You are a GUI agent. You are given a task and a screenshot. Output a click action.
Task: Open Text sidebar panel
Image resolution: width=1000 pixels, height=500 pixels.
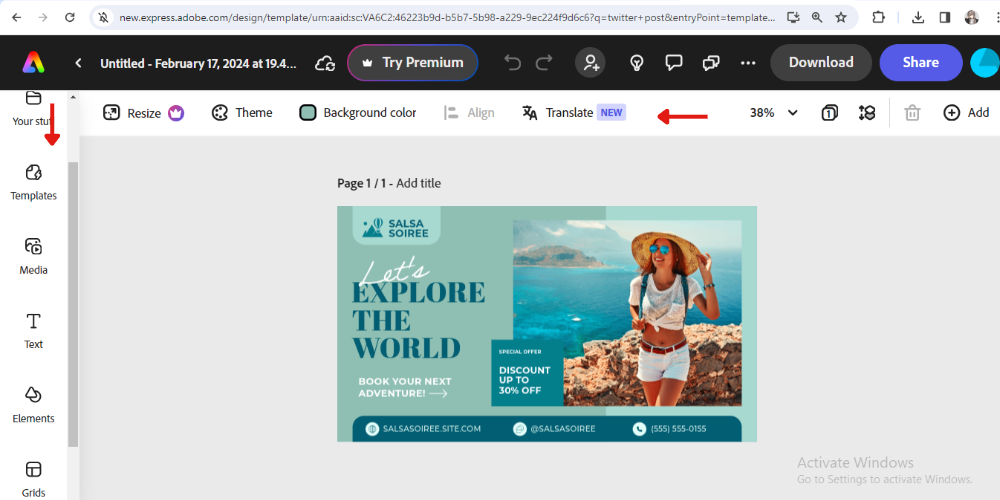point(33,331)
